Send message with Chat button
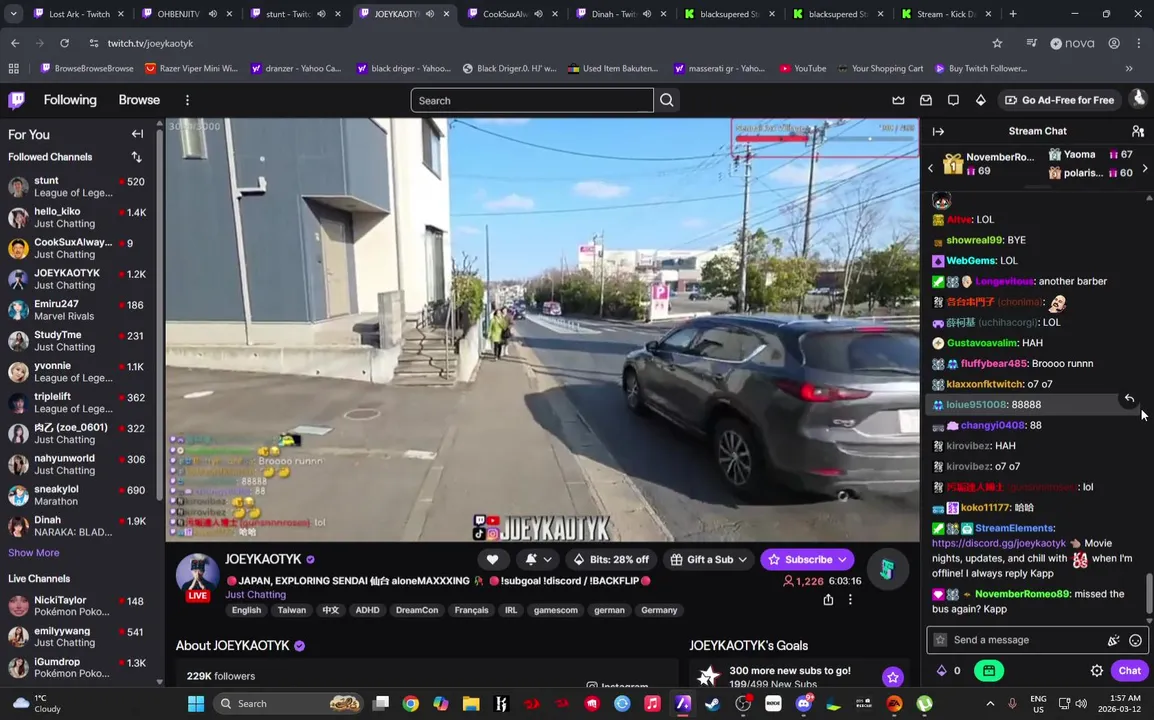This screenshot has width=1154, height=720. 1130,671
